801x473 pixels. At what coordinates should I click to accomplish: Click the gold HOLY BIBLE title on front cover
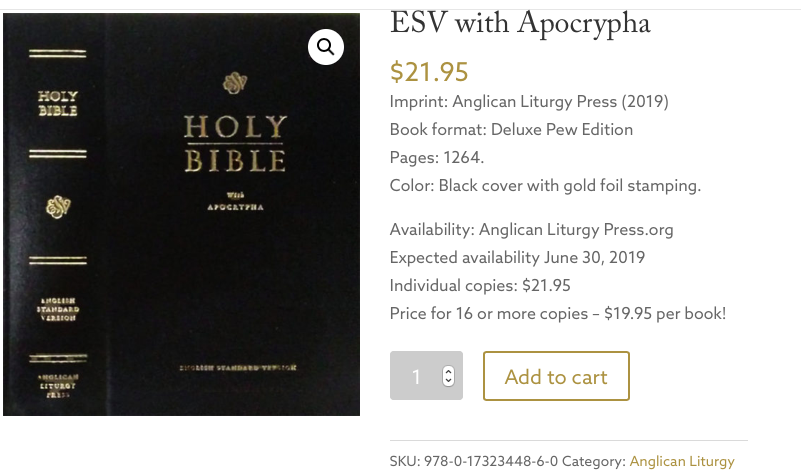[x=234, y=143]
